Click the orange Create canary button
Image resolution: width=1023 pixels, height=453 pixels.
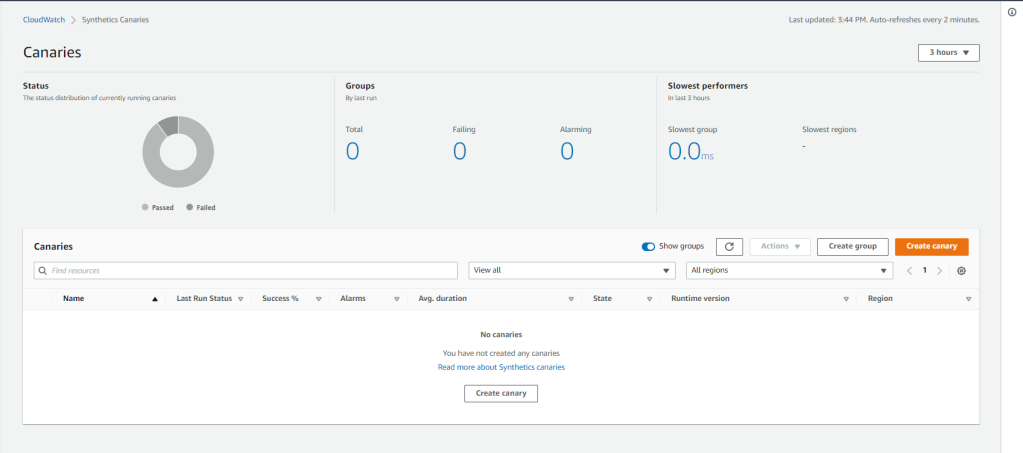(931, 246)
